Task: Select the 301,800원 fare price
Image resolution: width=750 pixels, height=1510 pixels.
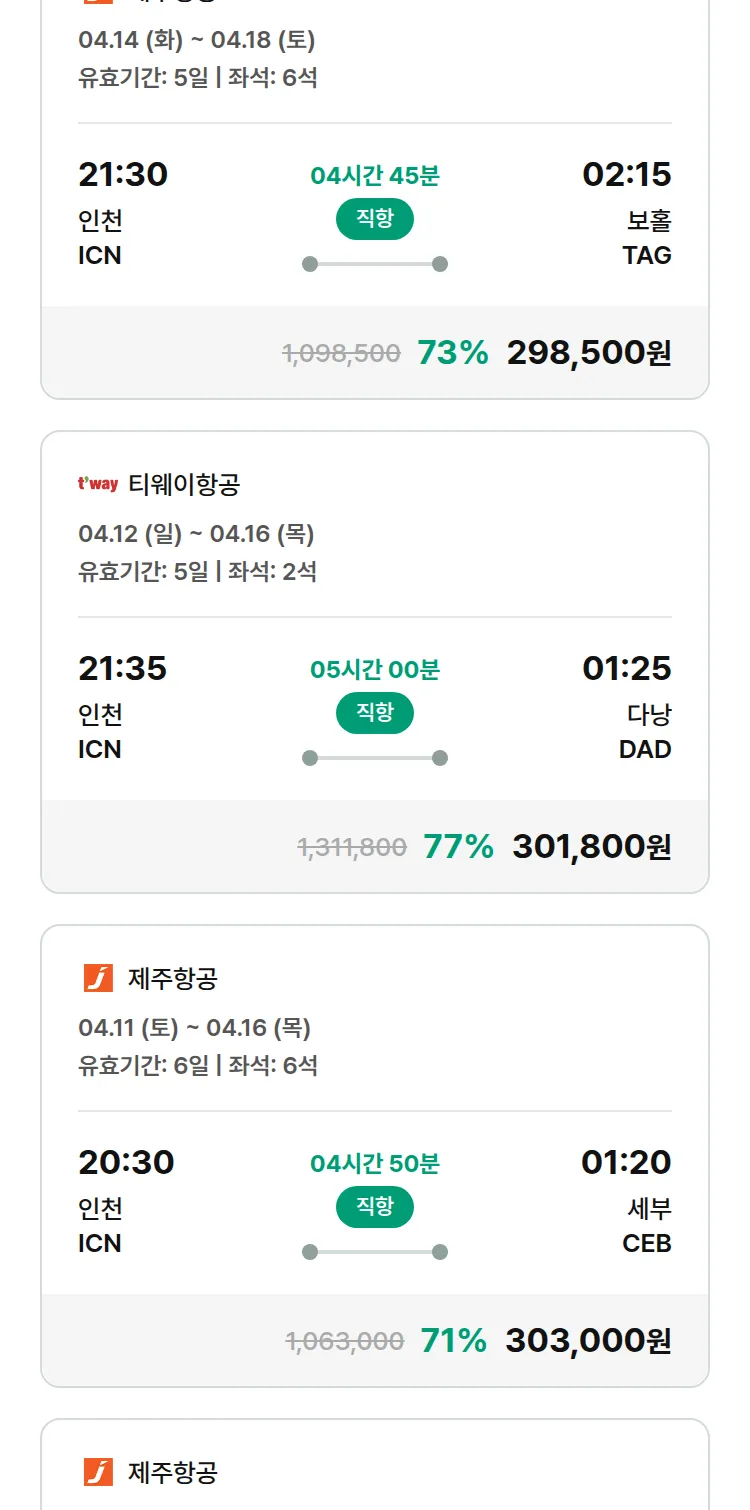Action: (592, 846)
